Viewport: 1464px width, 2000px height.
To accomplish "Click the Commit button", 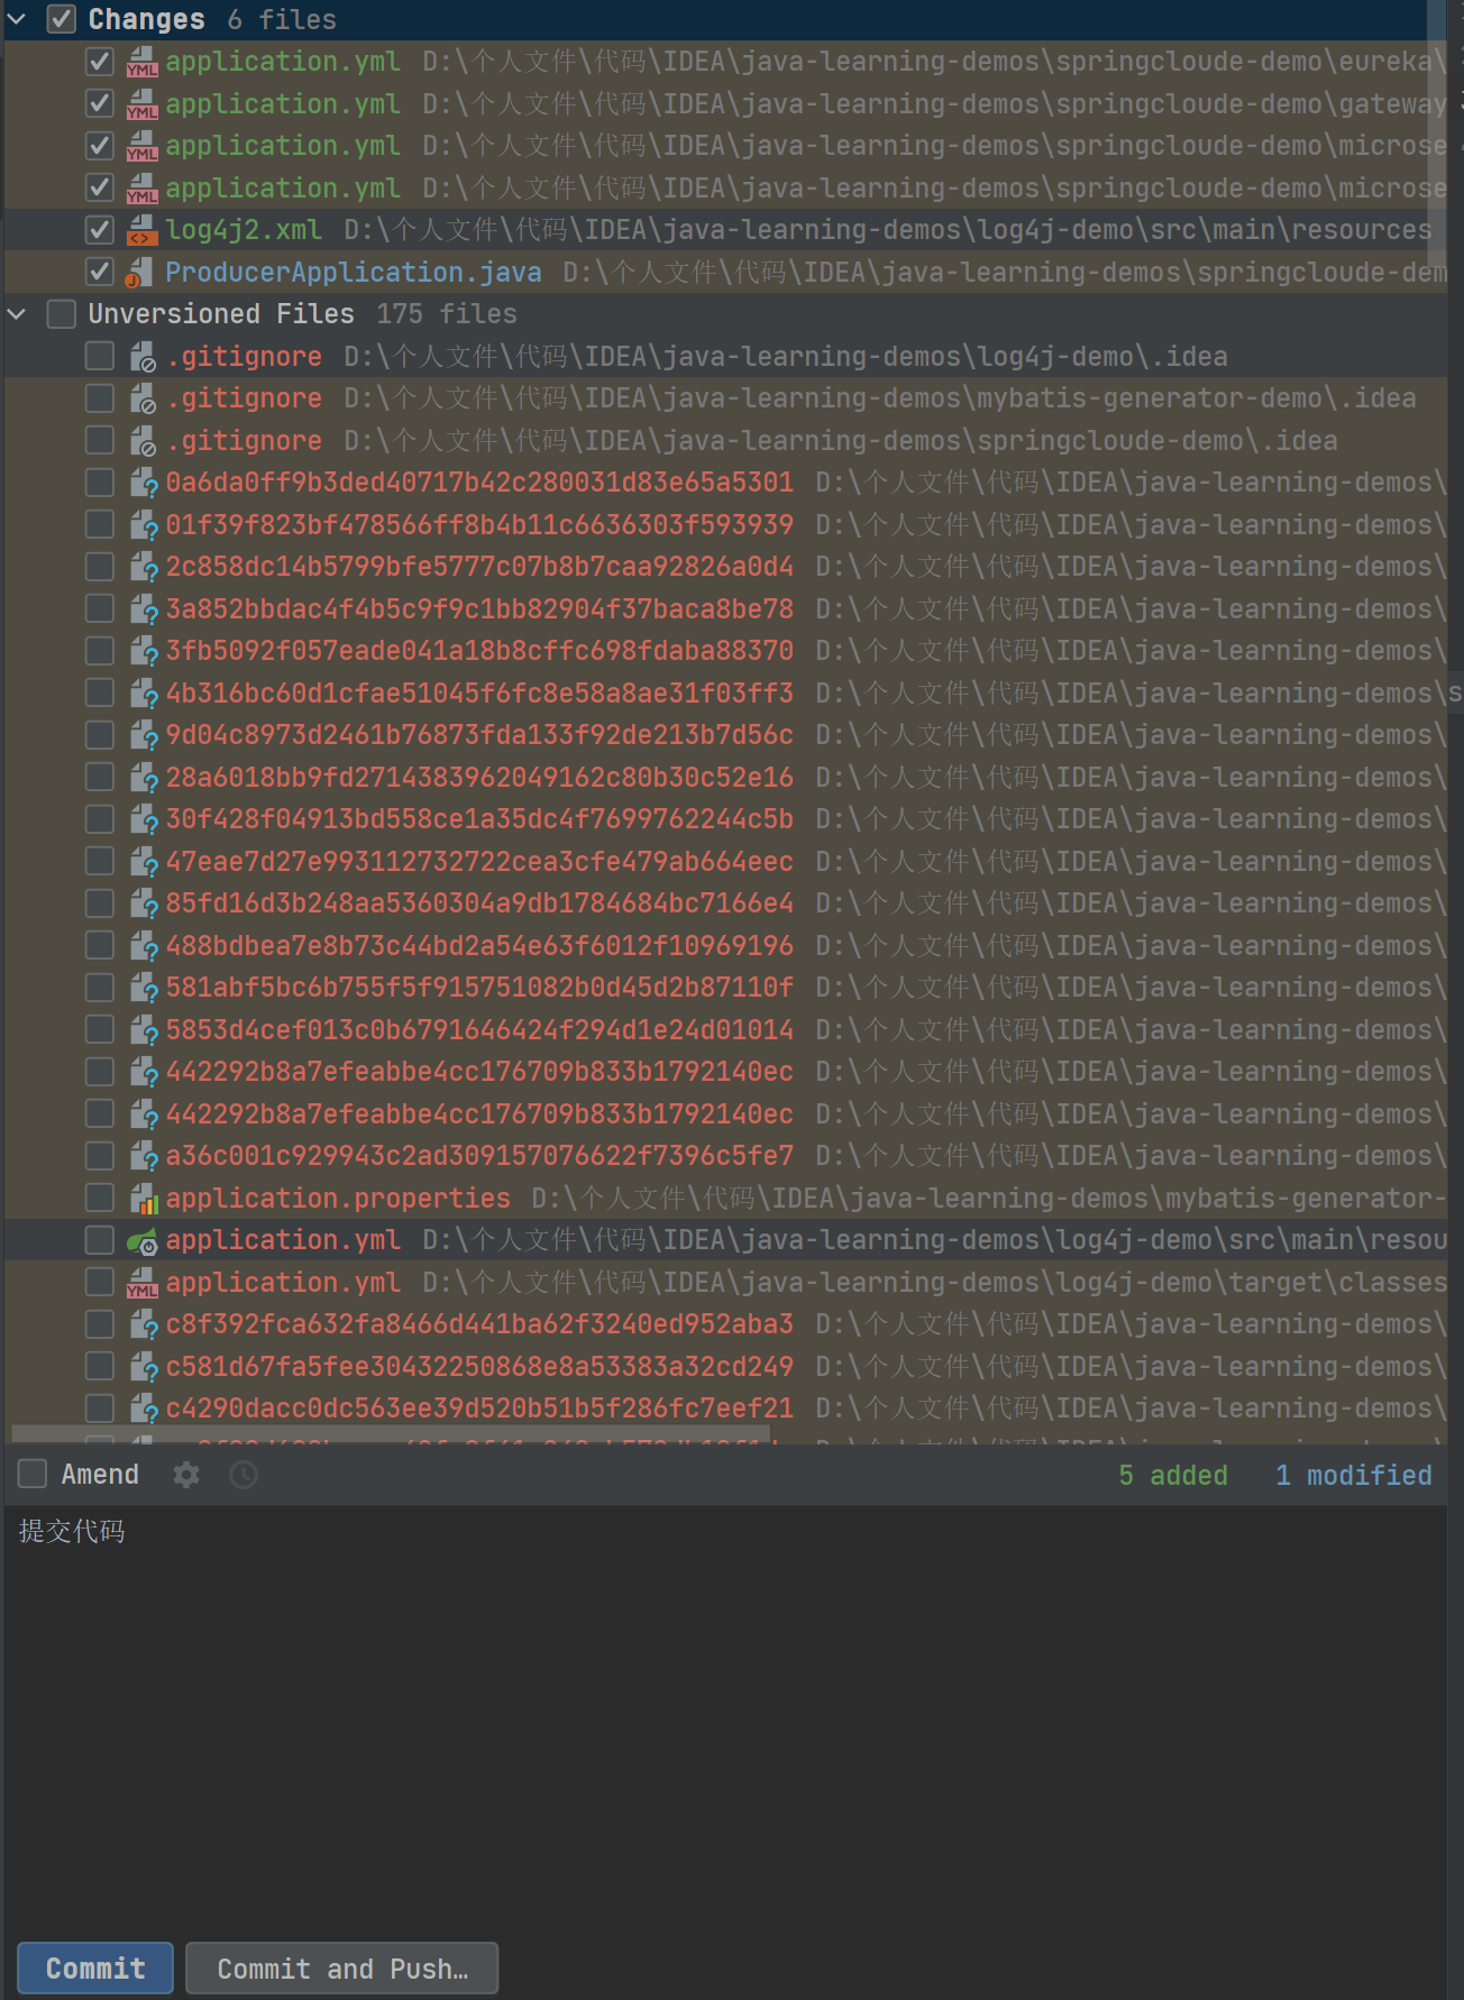I will [95, 1968].
